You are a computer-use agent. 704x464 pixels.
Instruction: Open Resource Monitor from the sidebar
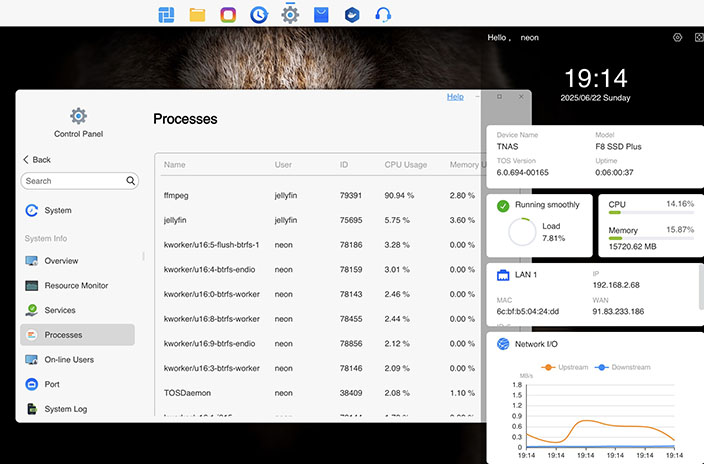click(76, 285)
